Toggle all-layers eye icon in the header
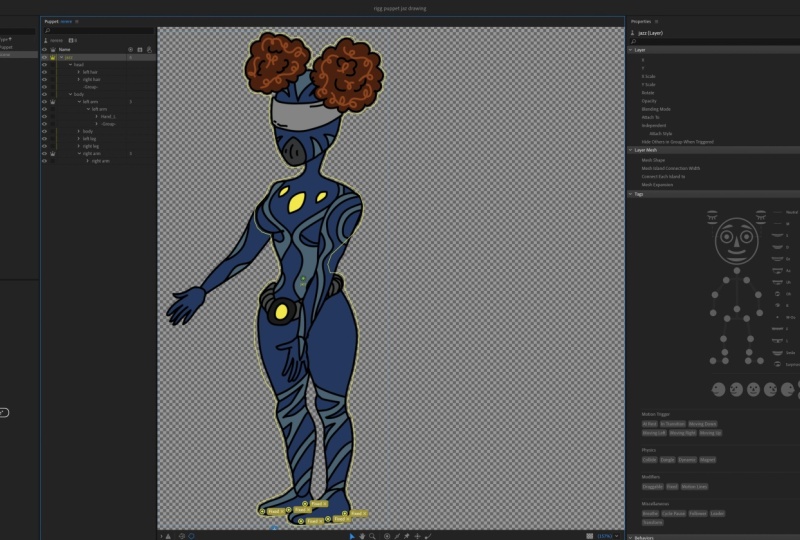The width and height of the screenshot is (800, 540). coord(44,50)
